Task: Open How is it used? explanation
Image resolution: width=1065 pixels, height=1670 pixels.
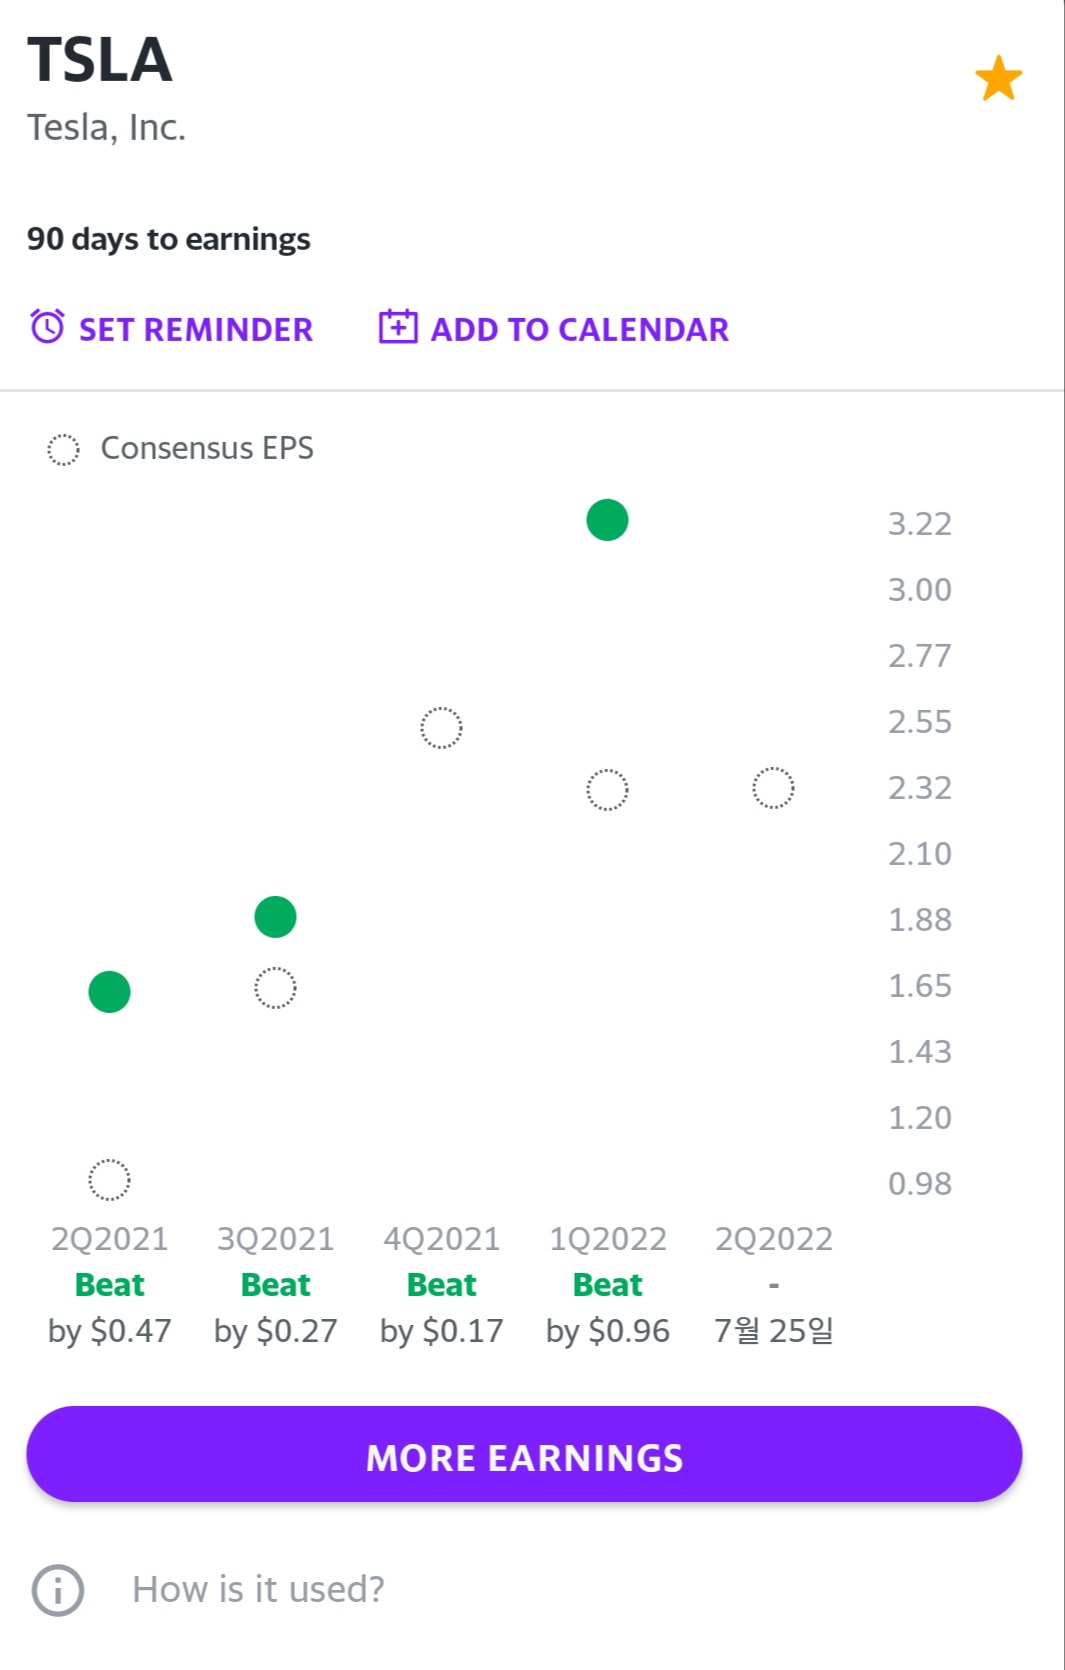Action: (258, 1590)
